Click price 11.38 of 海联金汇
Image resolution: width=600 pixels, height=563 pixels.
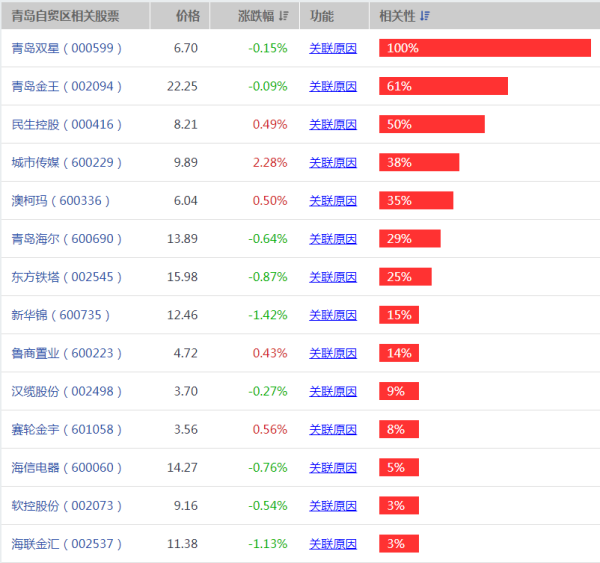point(182,544)
